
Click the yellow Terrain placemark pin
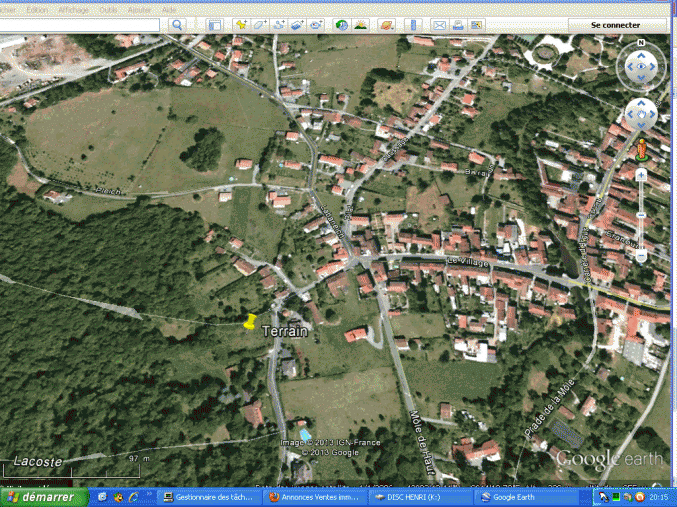[x=249, y=320]
